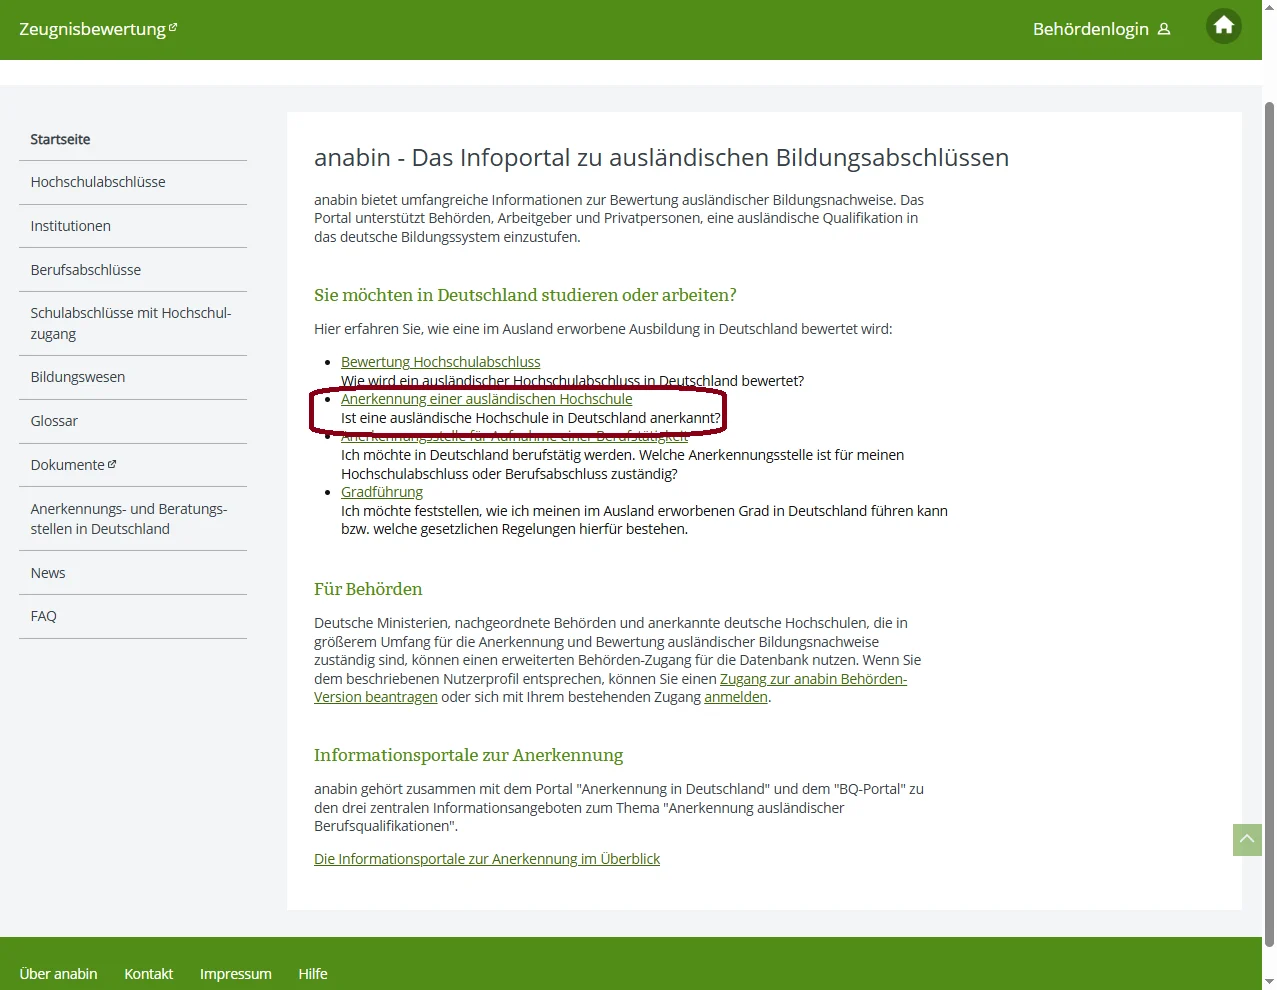Follow the Gradführung link
This screenshot has width=1277, height=990.
(x=382, y=492)
